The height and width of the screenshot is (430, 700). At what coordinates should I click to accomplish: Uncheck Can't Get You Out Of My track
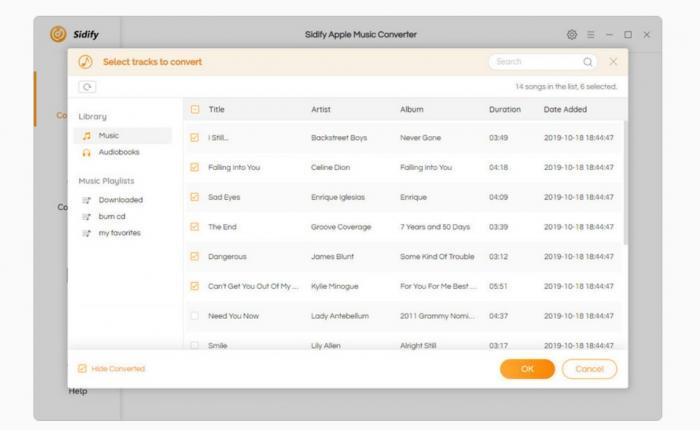pos(195,286)
